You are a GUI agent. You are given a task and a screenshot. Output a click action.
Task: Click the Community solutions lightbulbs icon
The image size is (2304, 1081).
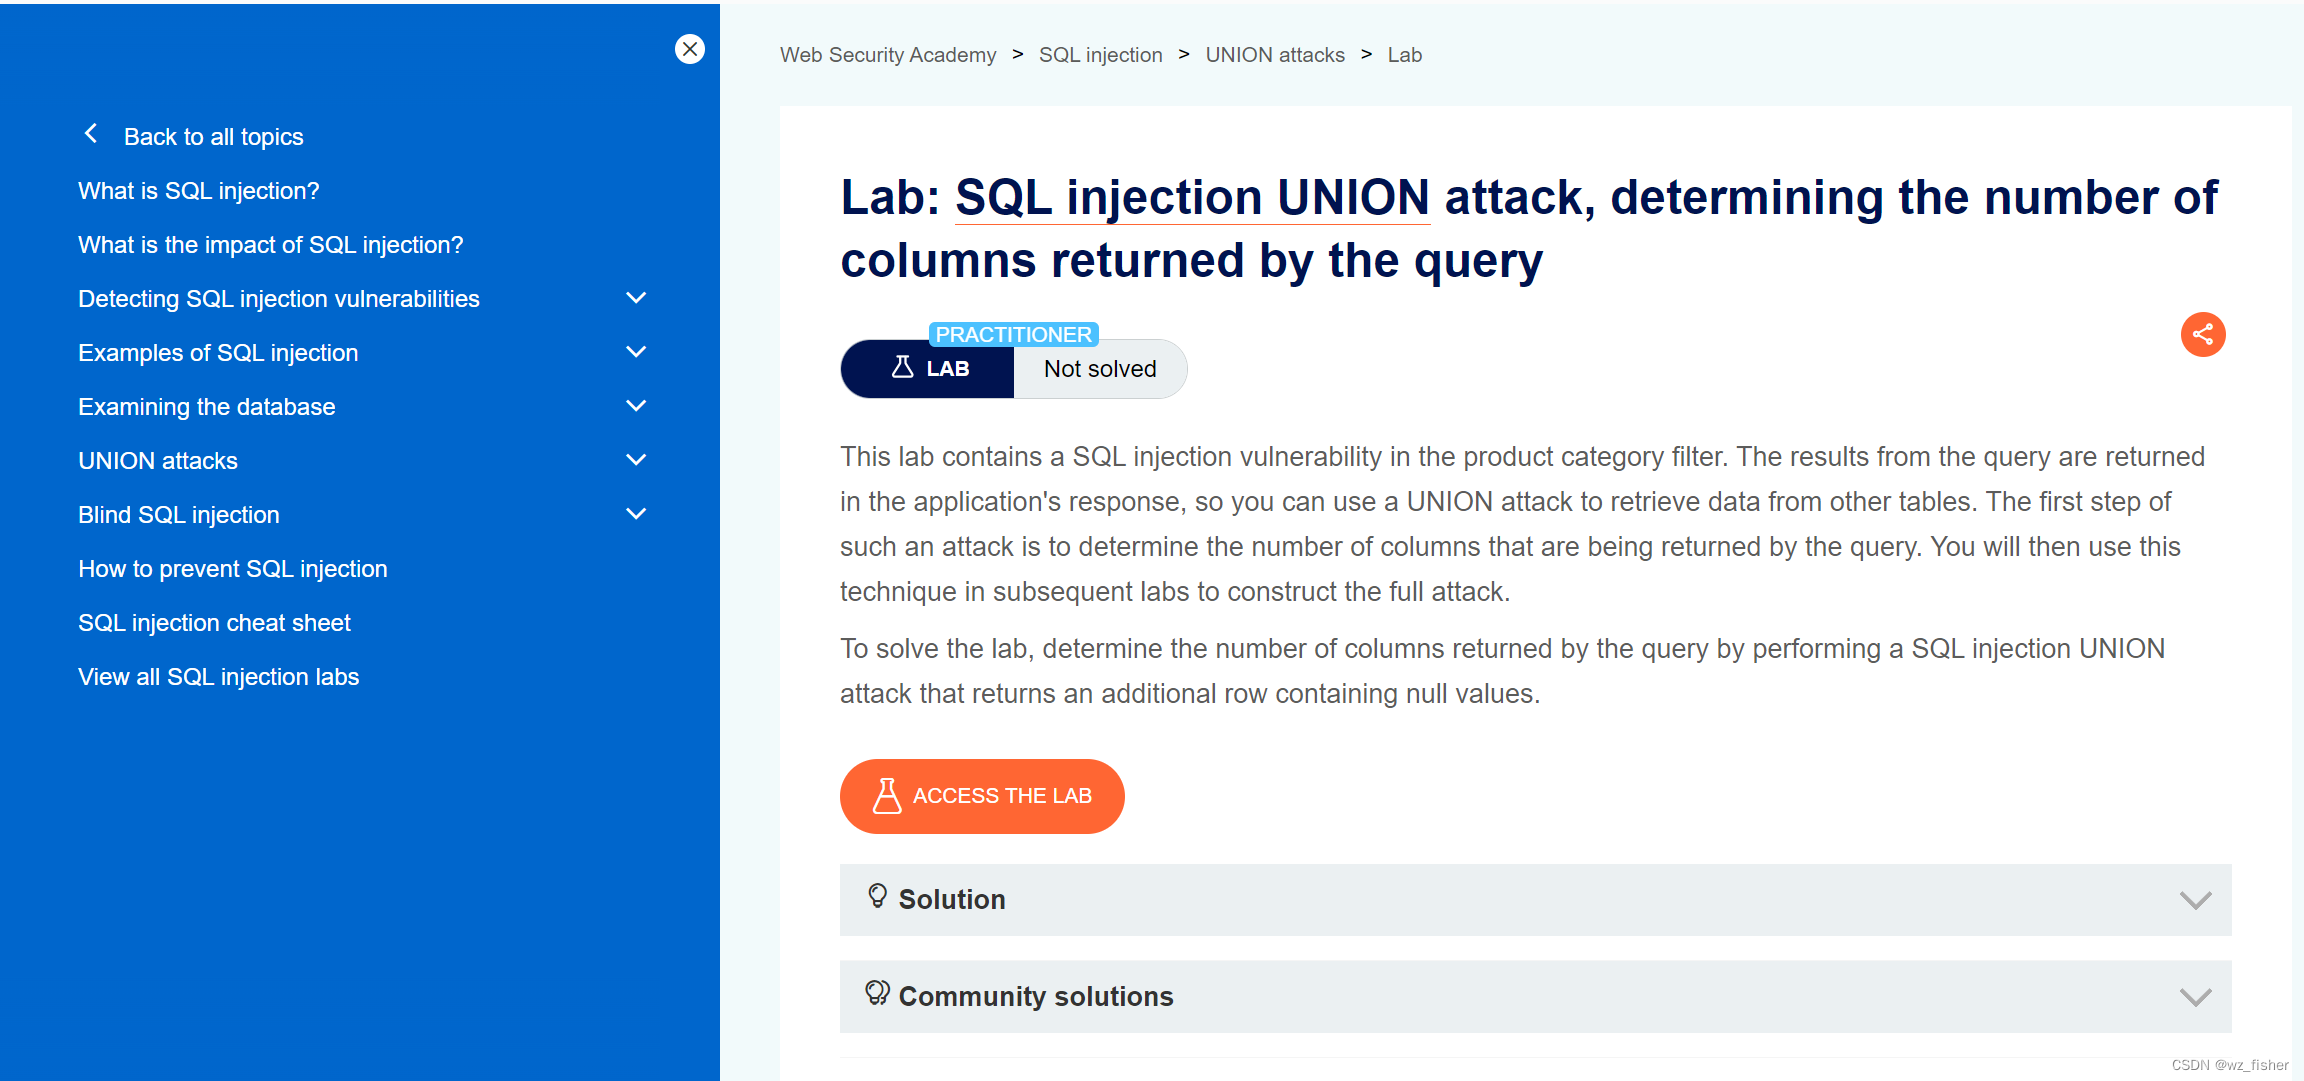coord(877,993)
